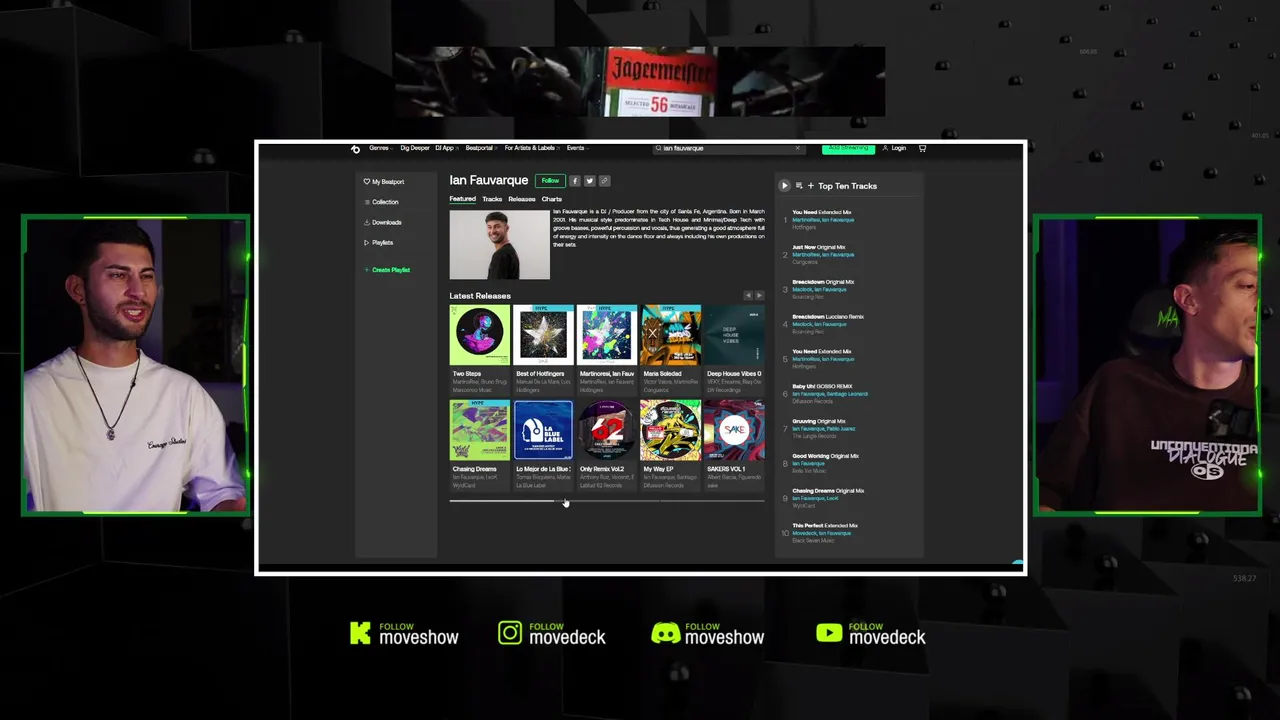Open track 7 Gruuving Original Mix
This screenshot has width=1280, height=720.
818,421
